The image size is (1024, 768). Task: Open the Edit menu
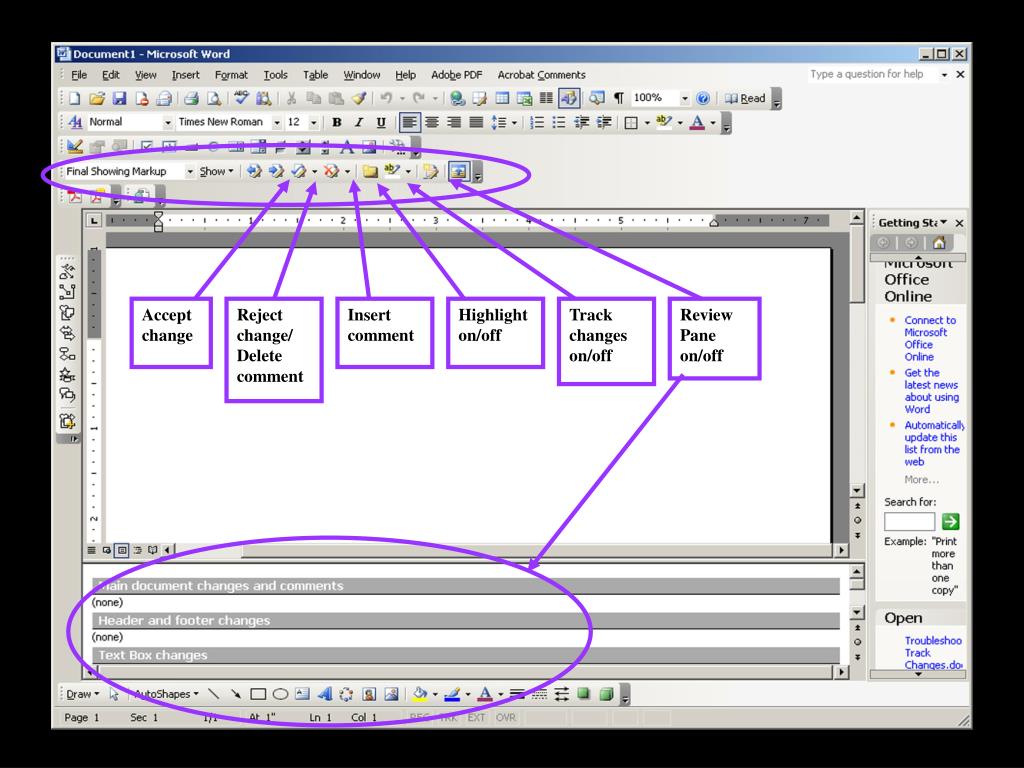(x=110, y=75)
